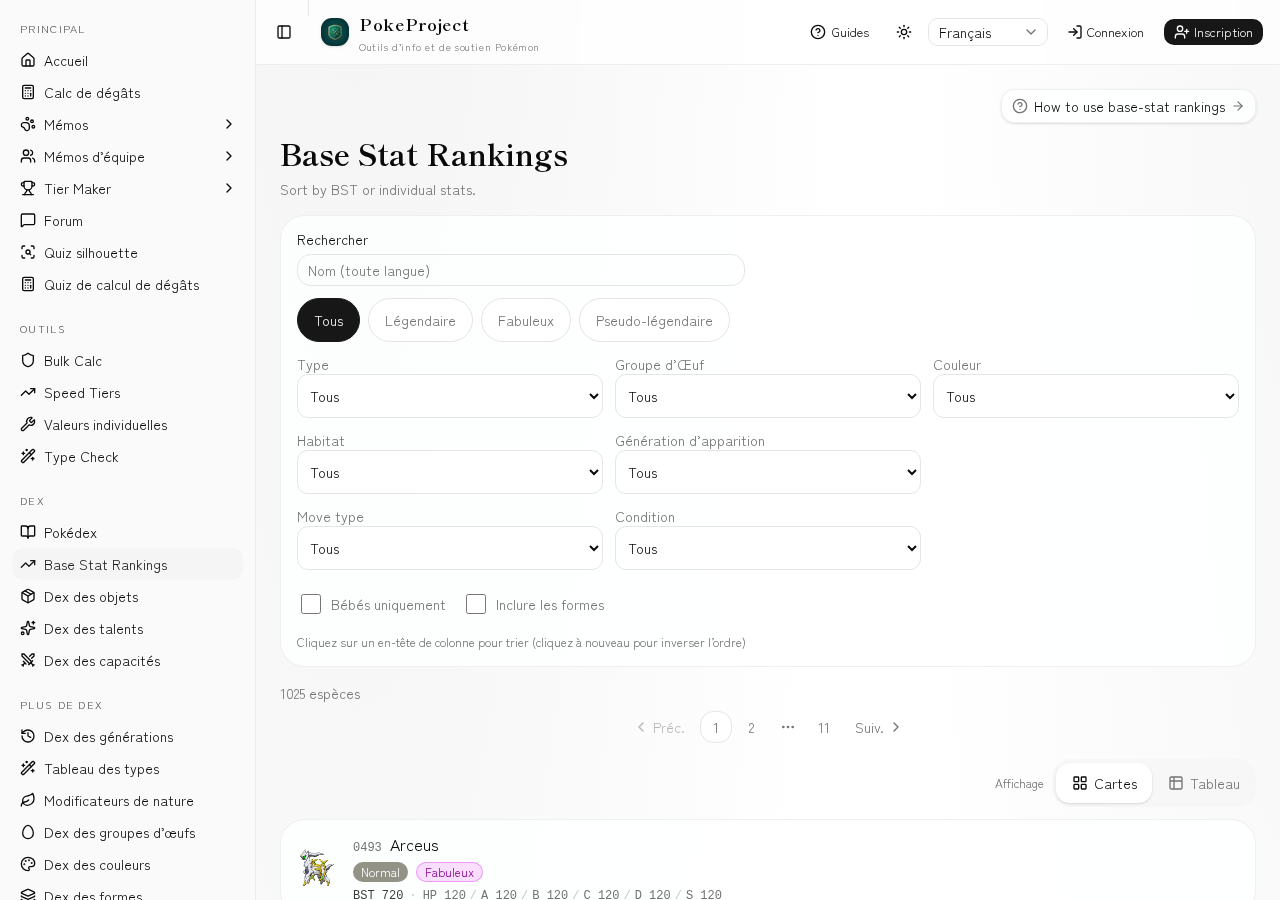Click the Modificateurs de nature leaf icon

28,800
